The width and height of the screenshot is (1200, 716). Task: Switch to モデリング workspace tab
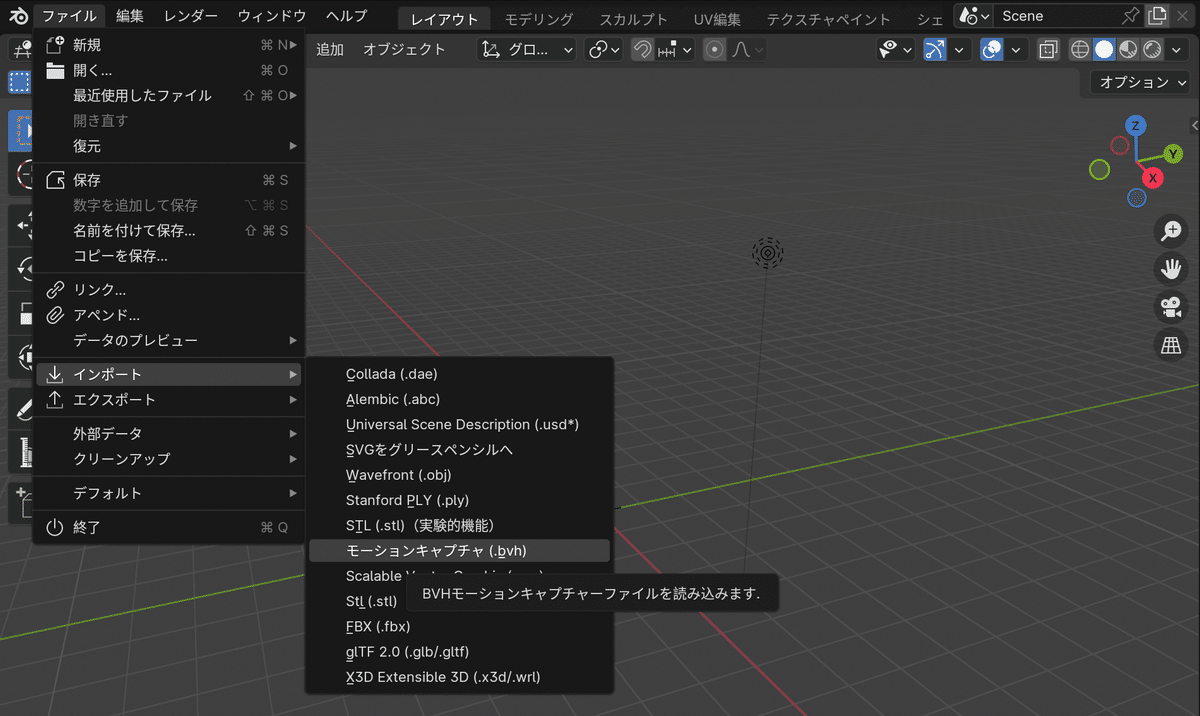point(539,19)
